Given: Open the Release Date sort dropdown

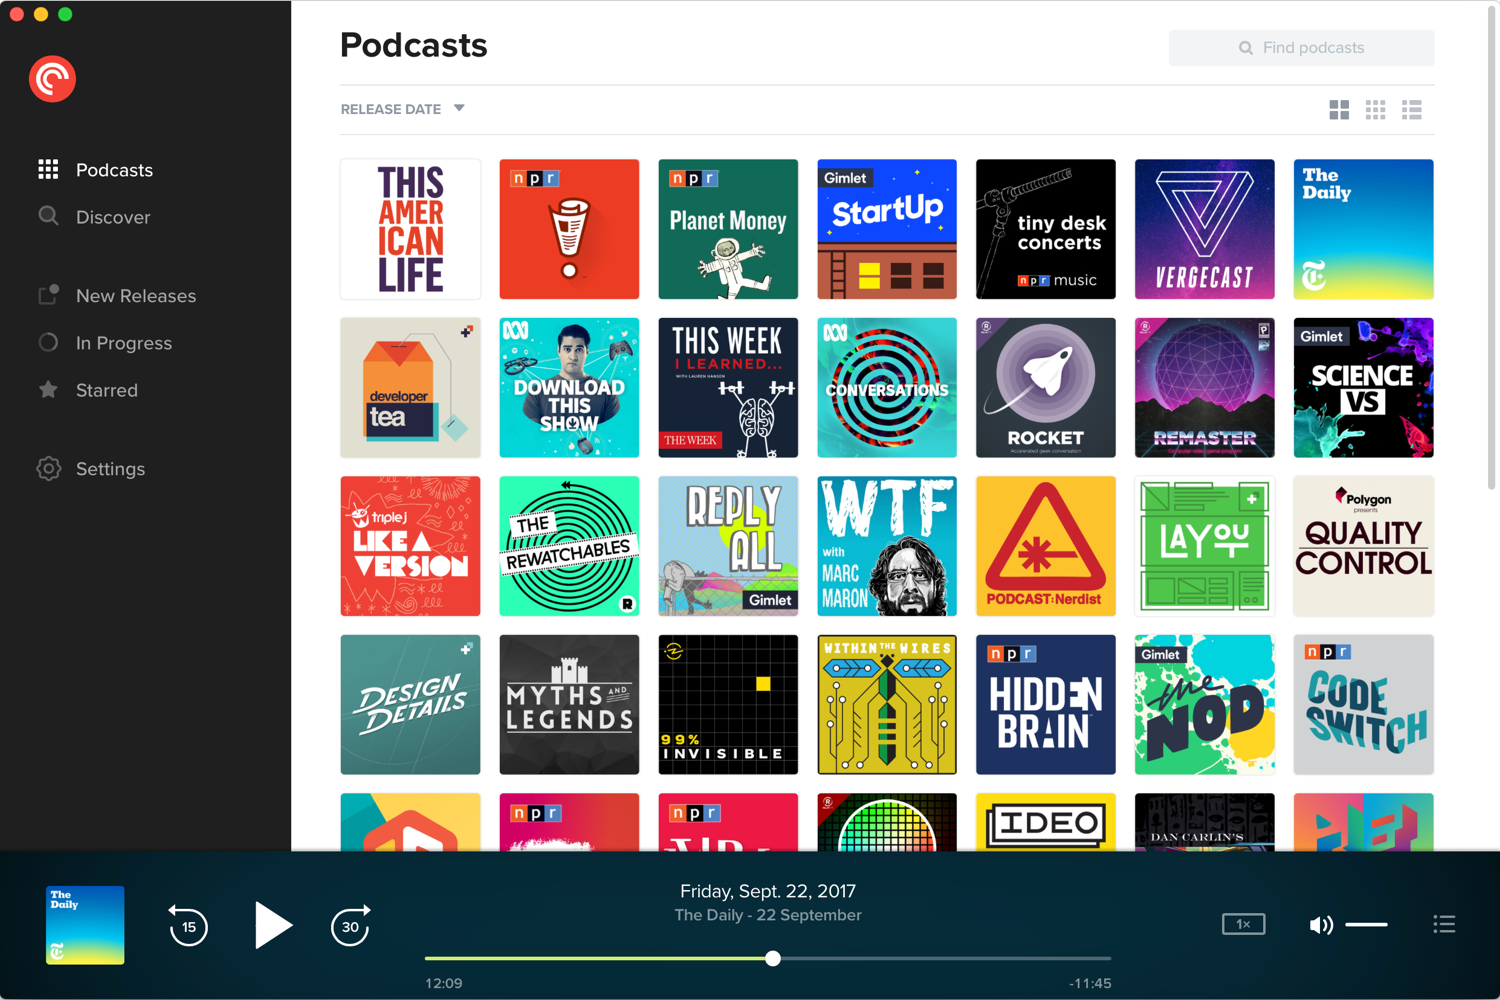Looking at the screenshot, I should [x=403, y=109].
